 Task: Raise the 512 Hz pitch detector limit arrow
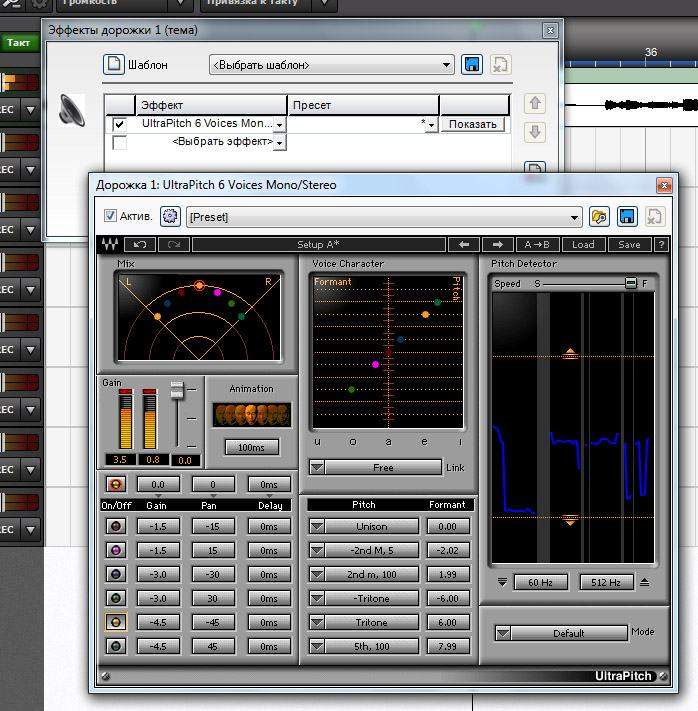[644, 582]
